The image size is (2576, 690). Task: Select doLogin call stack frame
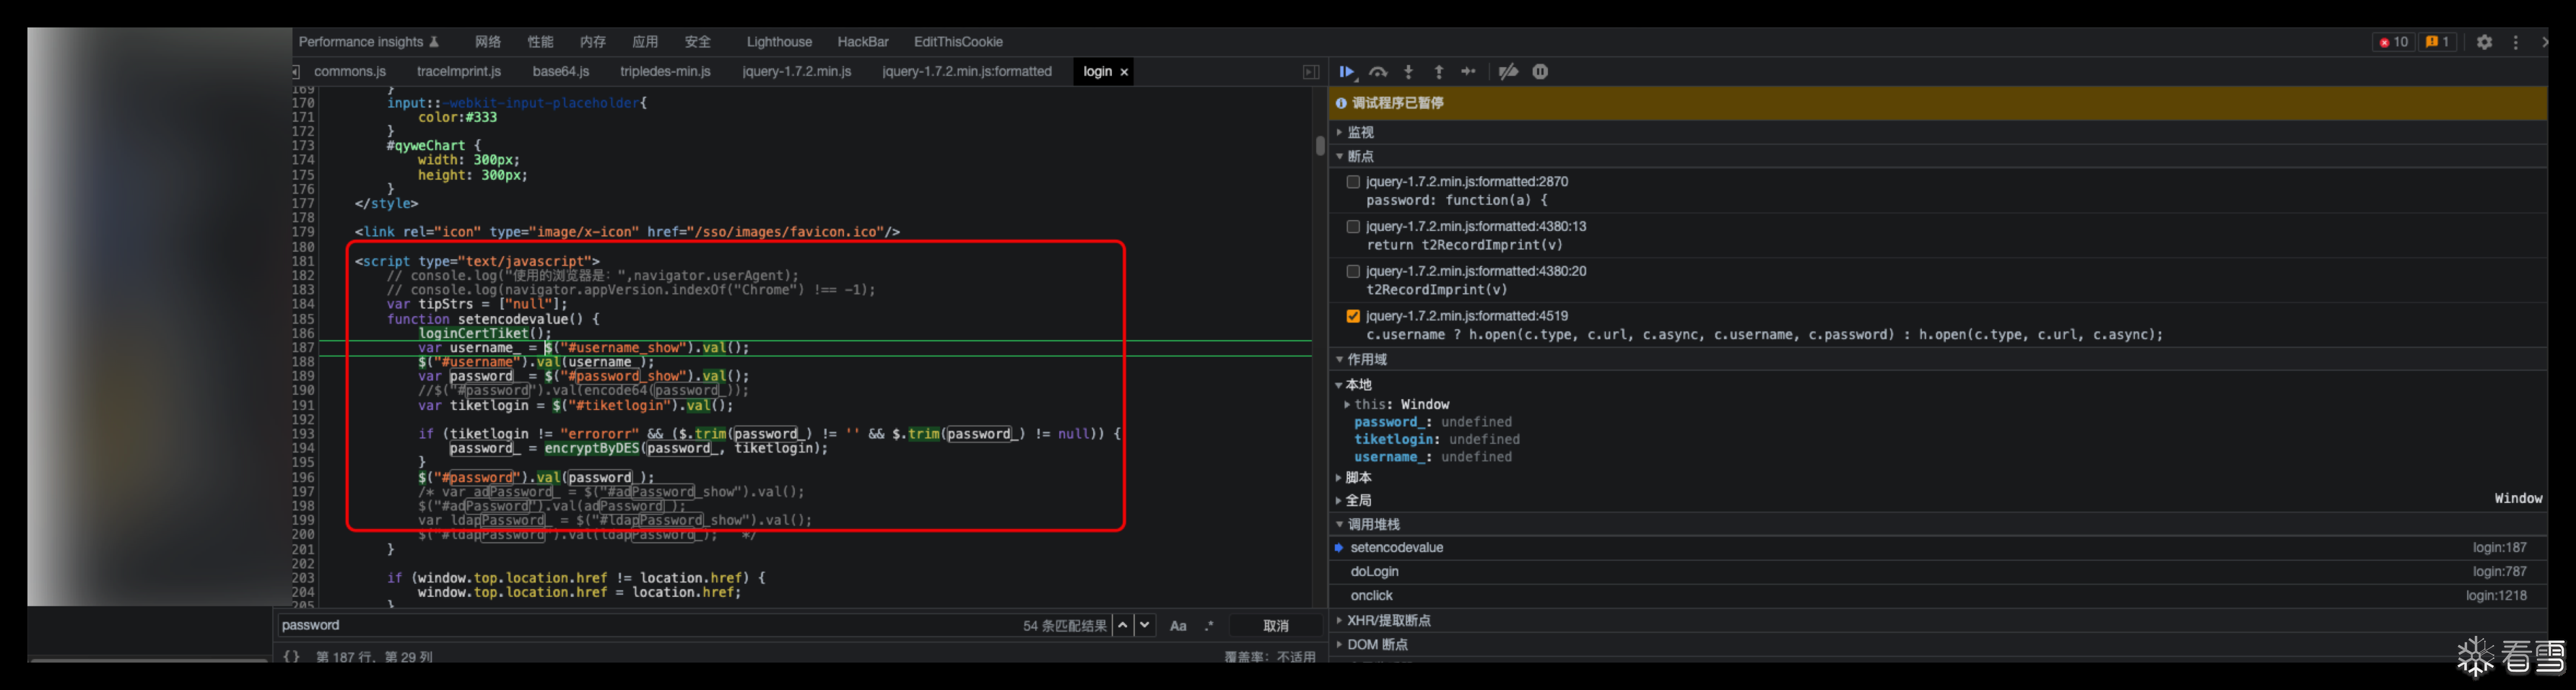click(x=1938, y=572)
